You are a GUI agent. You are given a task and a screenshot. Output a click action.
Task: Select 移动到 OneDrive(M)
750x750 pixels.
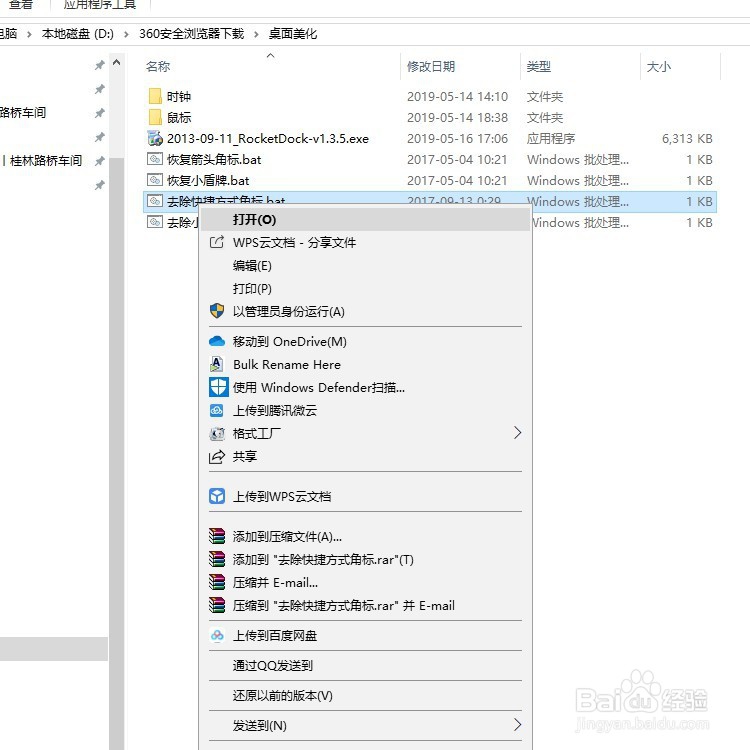[x=365, y=342]
